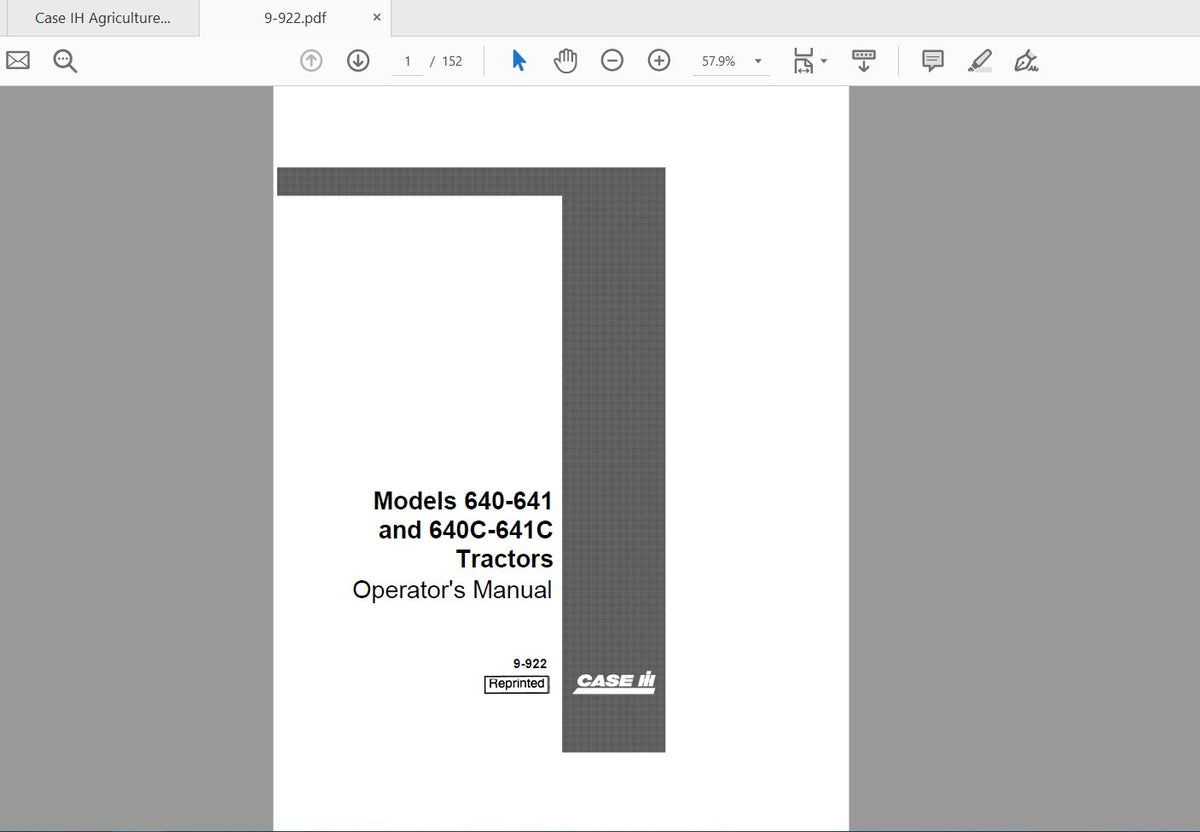Activate the hand pan tool

566,61
